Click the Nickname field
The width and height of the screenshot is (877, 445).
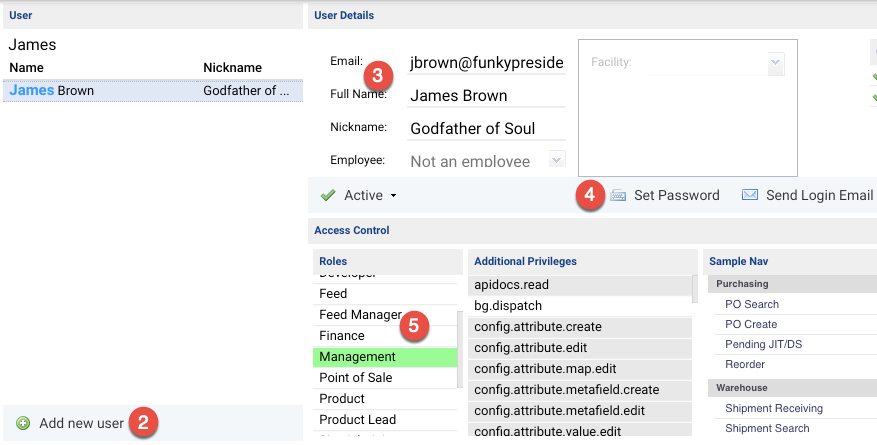click(486, 128)
